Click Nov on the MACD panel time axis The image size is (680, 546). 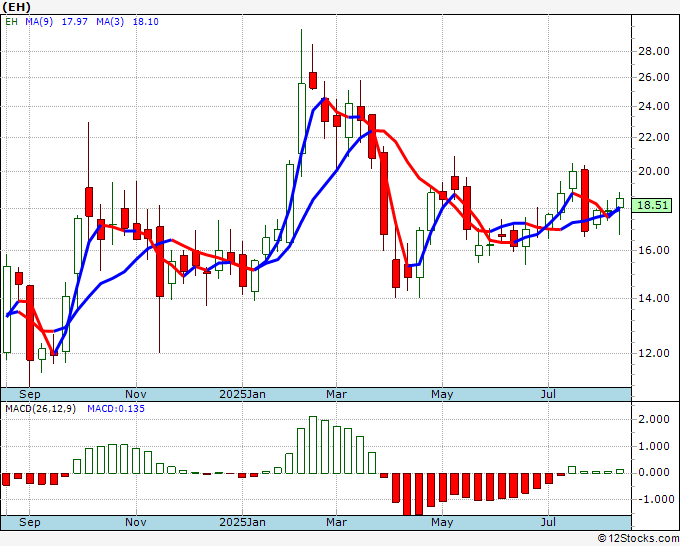pos(136,522)
